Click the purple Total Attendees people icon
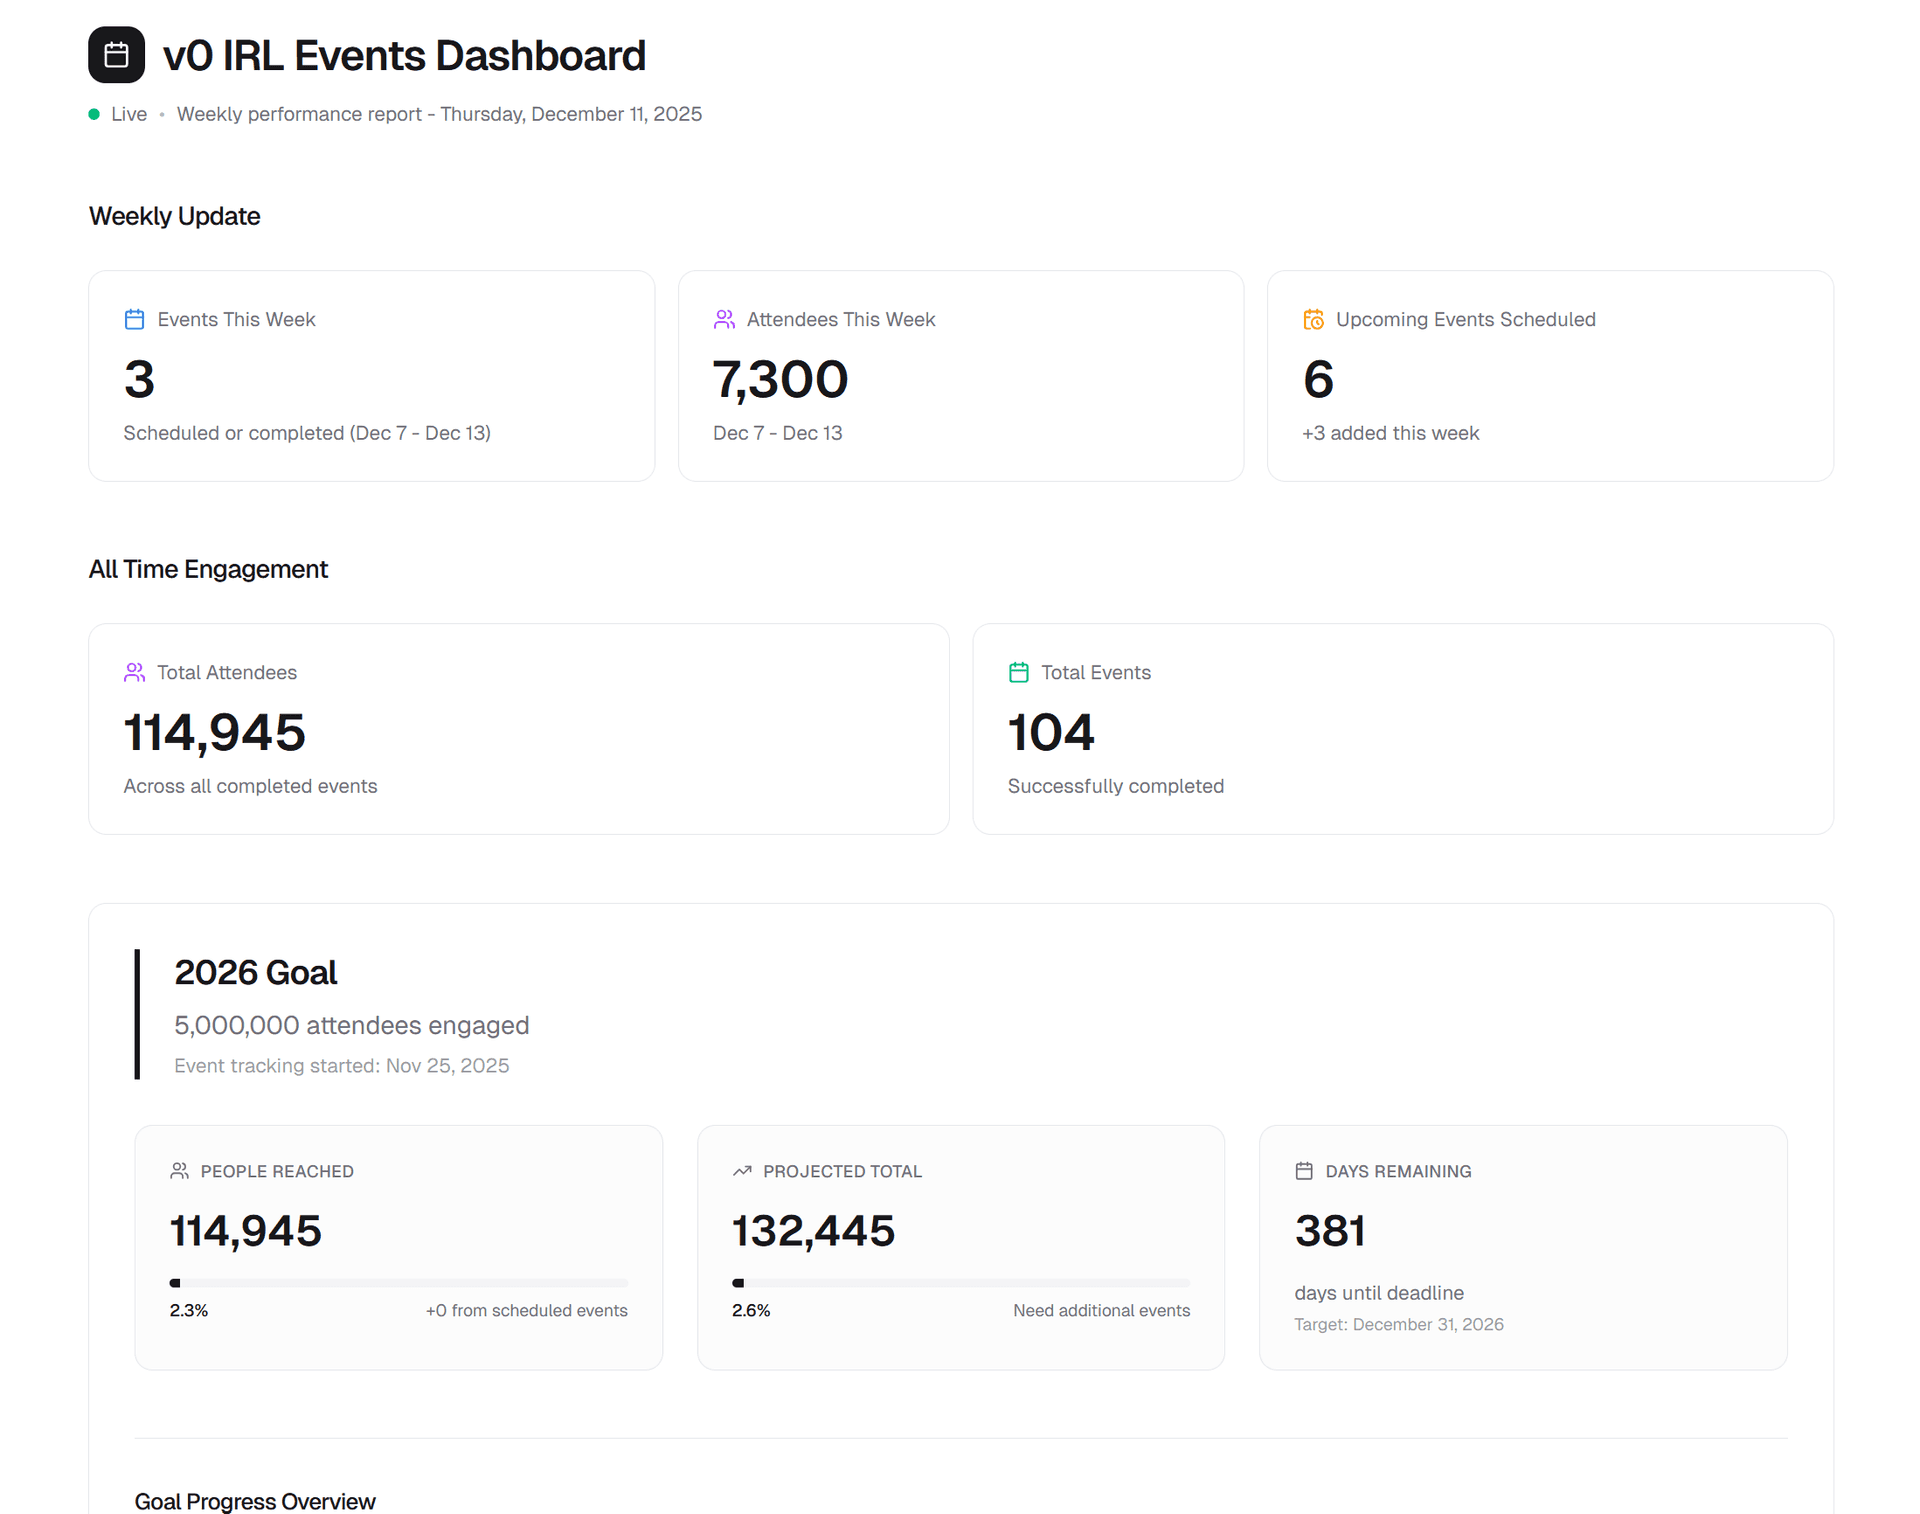1920x1514 pixels. [x=134, y=672]
